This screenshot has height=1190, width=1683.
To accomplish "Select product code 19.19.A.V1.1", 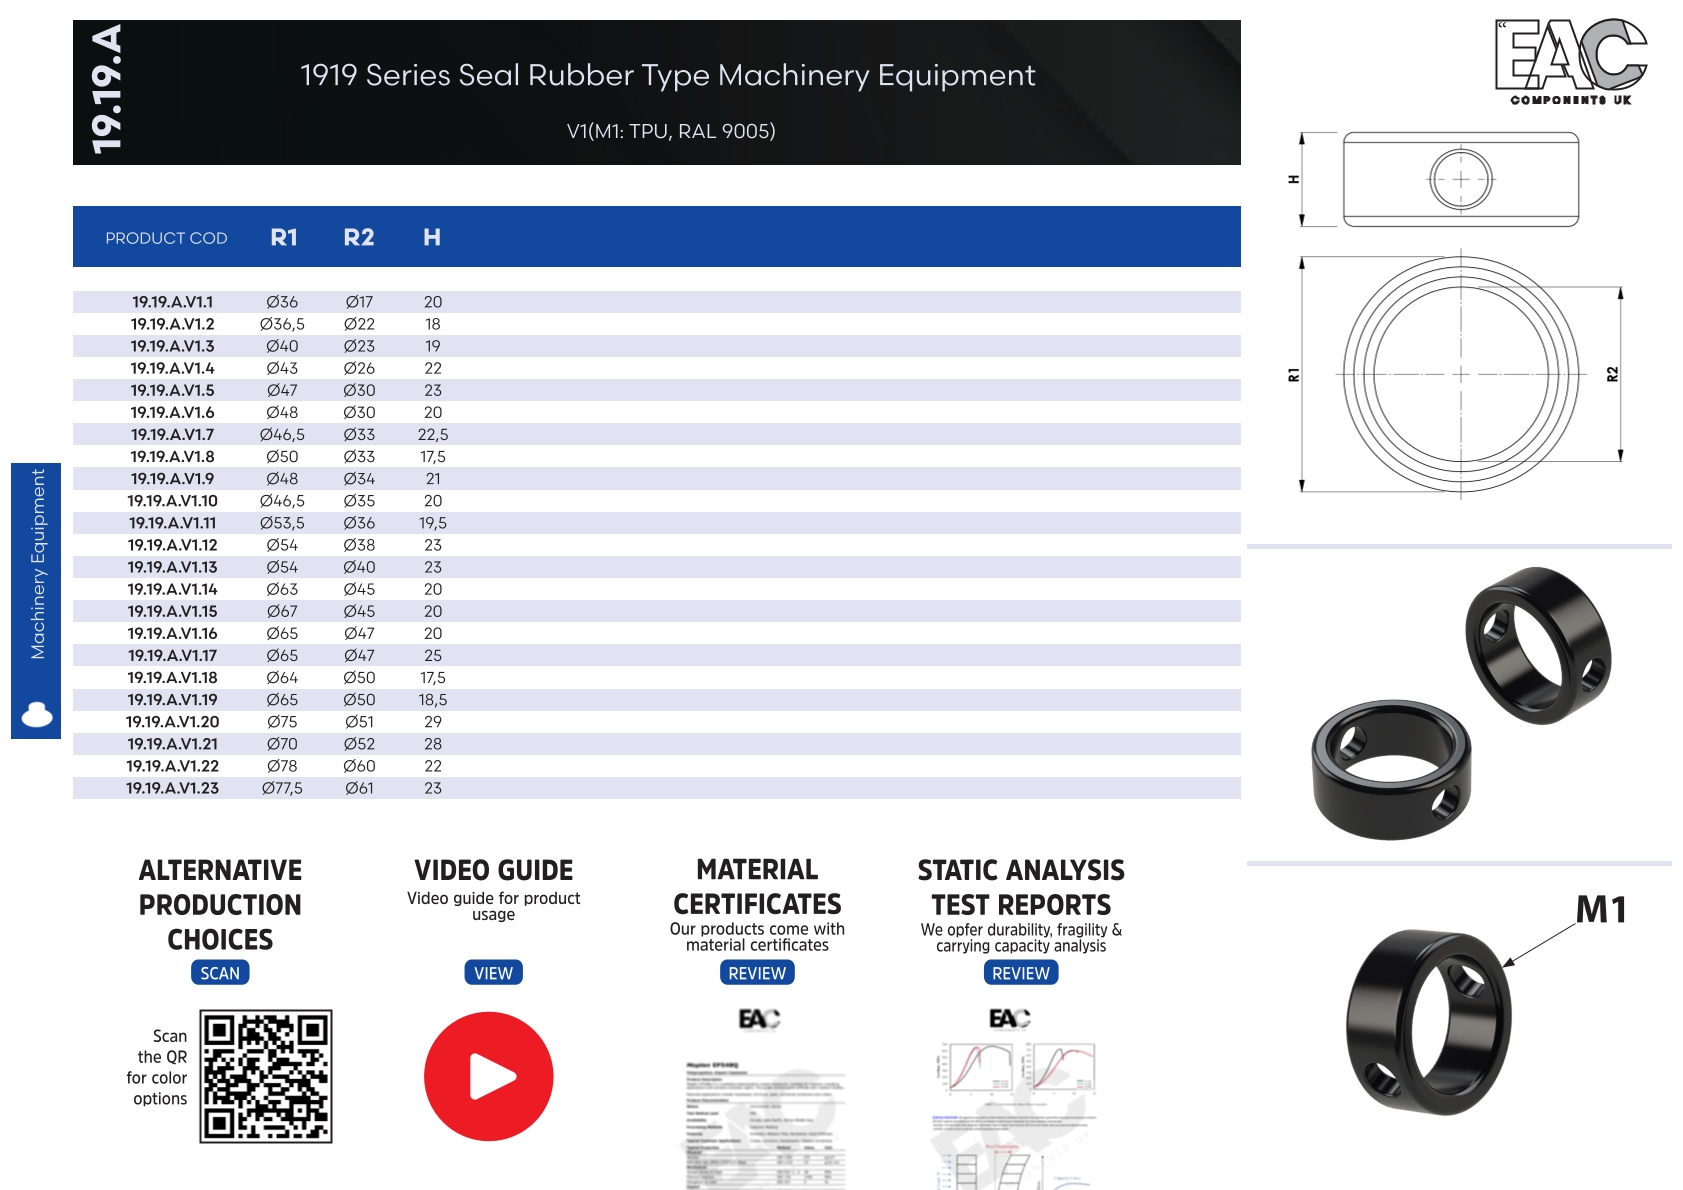I will tap(172, 302).
